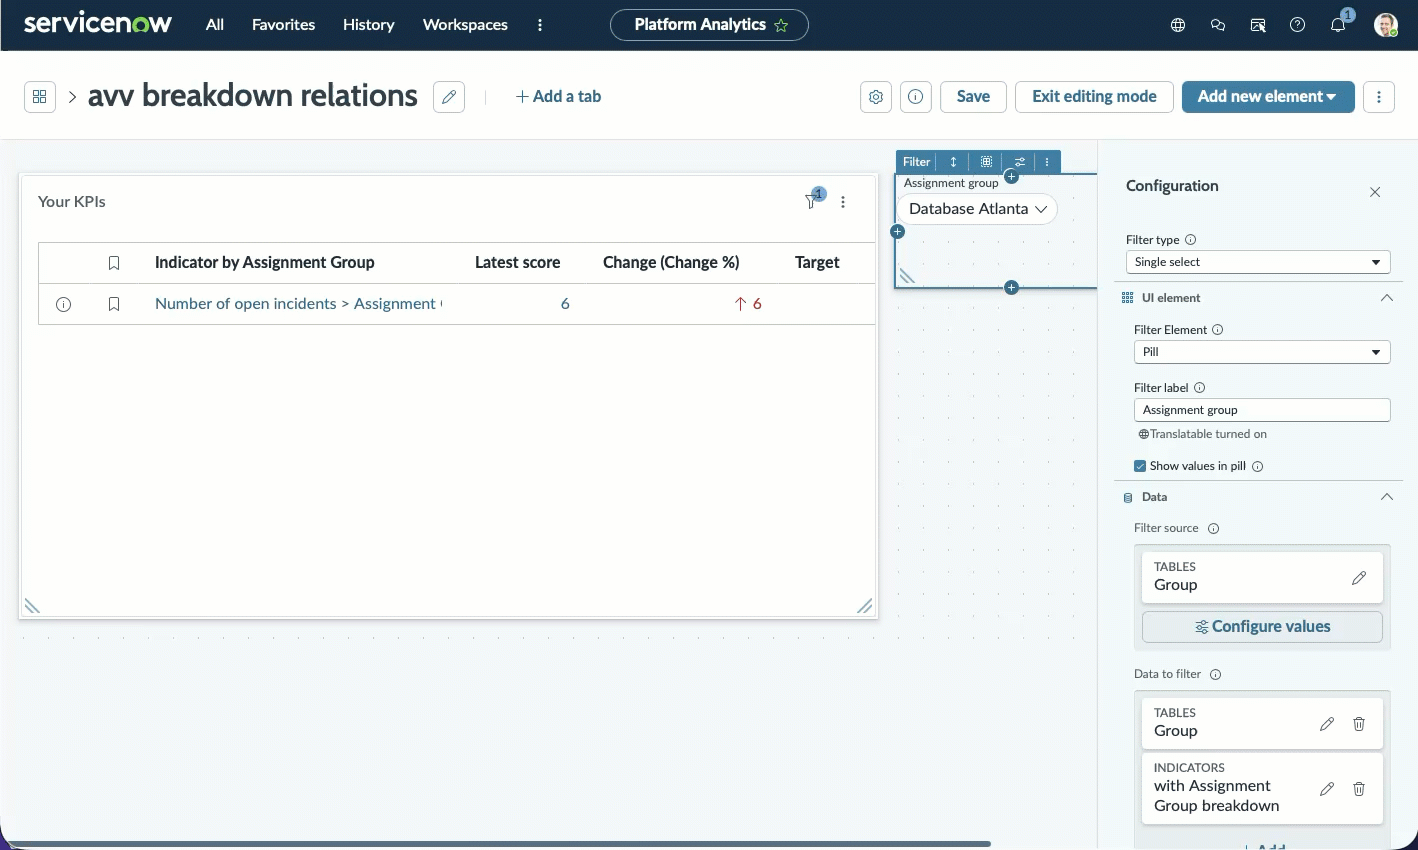Open the notifications bell
The height and width of the screenshot is (850, 1418).
click(x=1338, y=25)
